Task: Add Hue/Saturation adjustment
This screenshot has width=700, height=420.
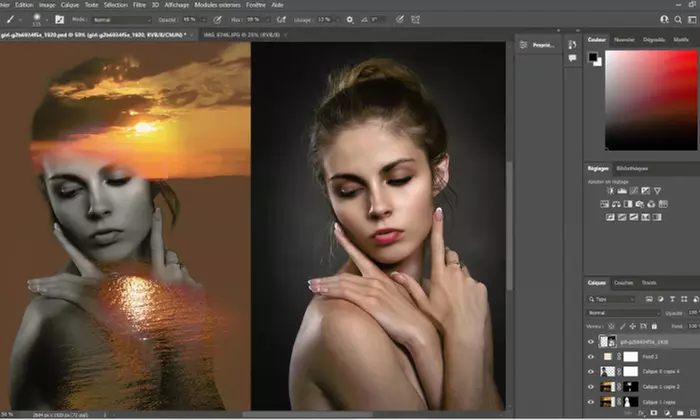Action: tap(604, 204)
